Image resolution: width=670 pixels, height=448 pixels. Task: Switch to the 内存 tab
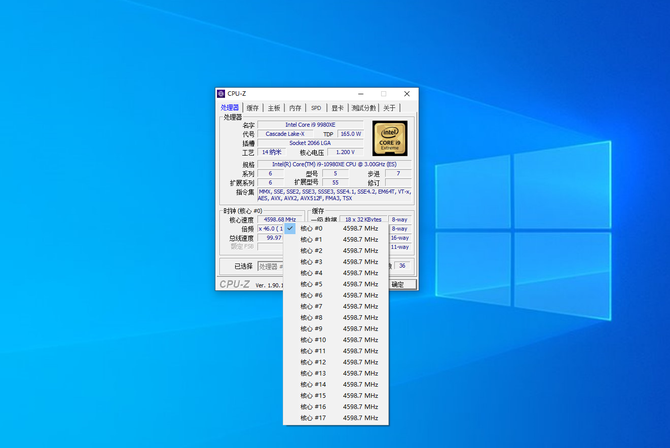point(295,108)
